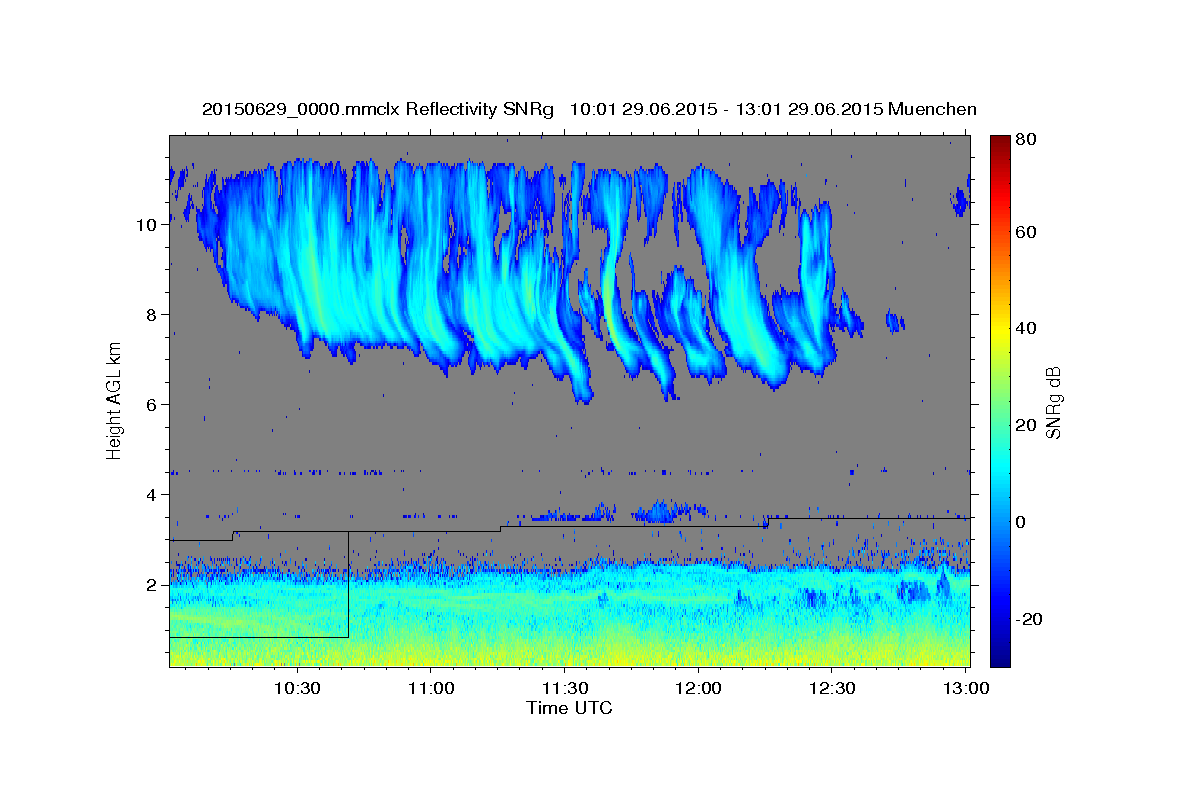Click the '-20' colorbar tick label
This screenshot has height=800, width=1200.
coord(1031,620)
